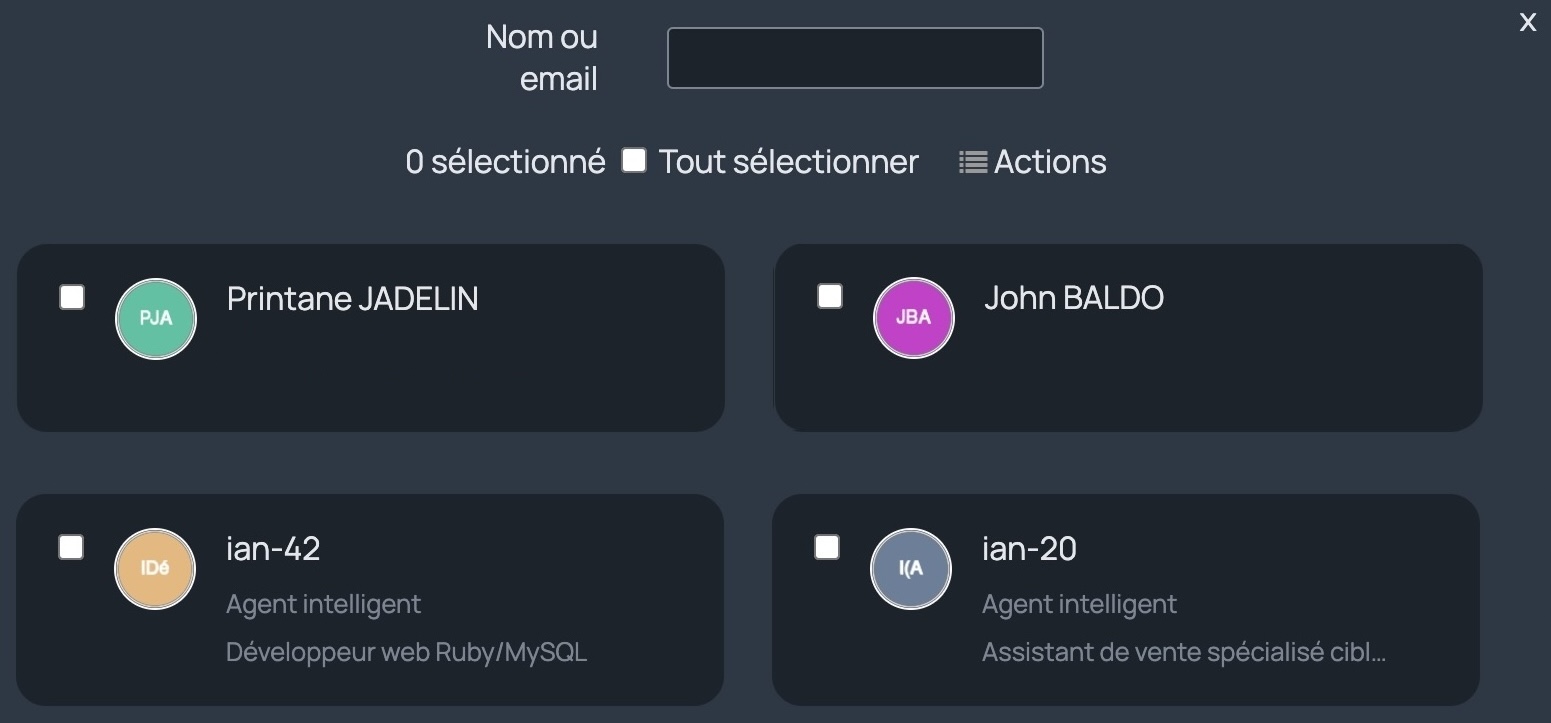Click the purple JBA avatar icon
The height and width of the screenshot is (723, 1551).
(914, 318)
